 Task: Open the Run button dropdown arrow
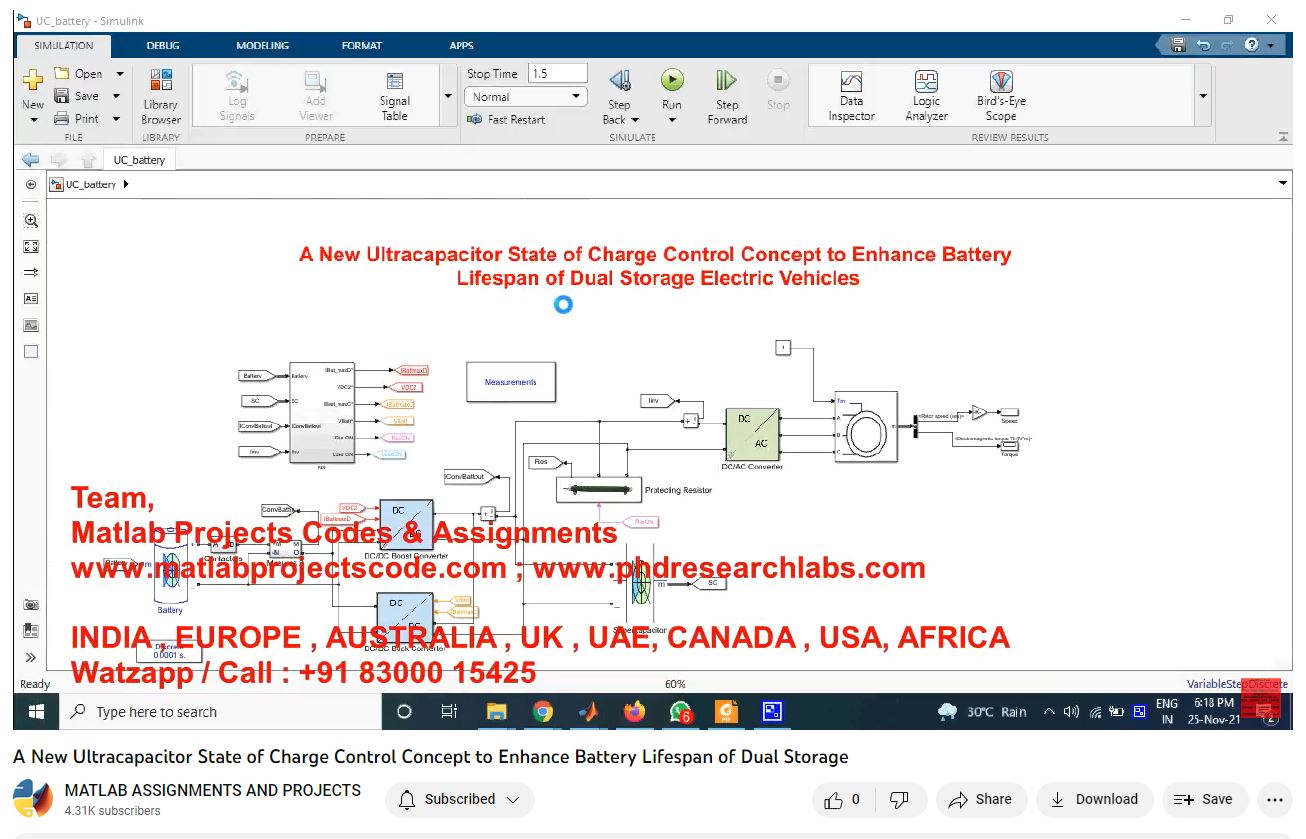672,120
